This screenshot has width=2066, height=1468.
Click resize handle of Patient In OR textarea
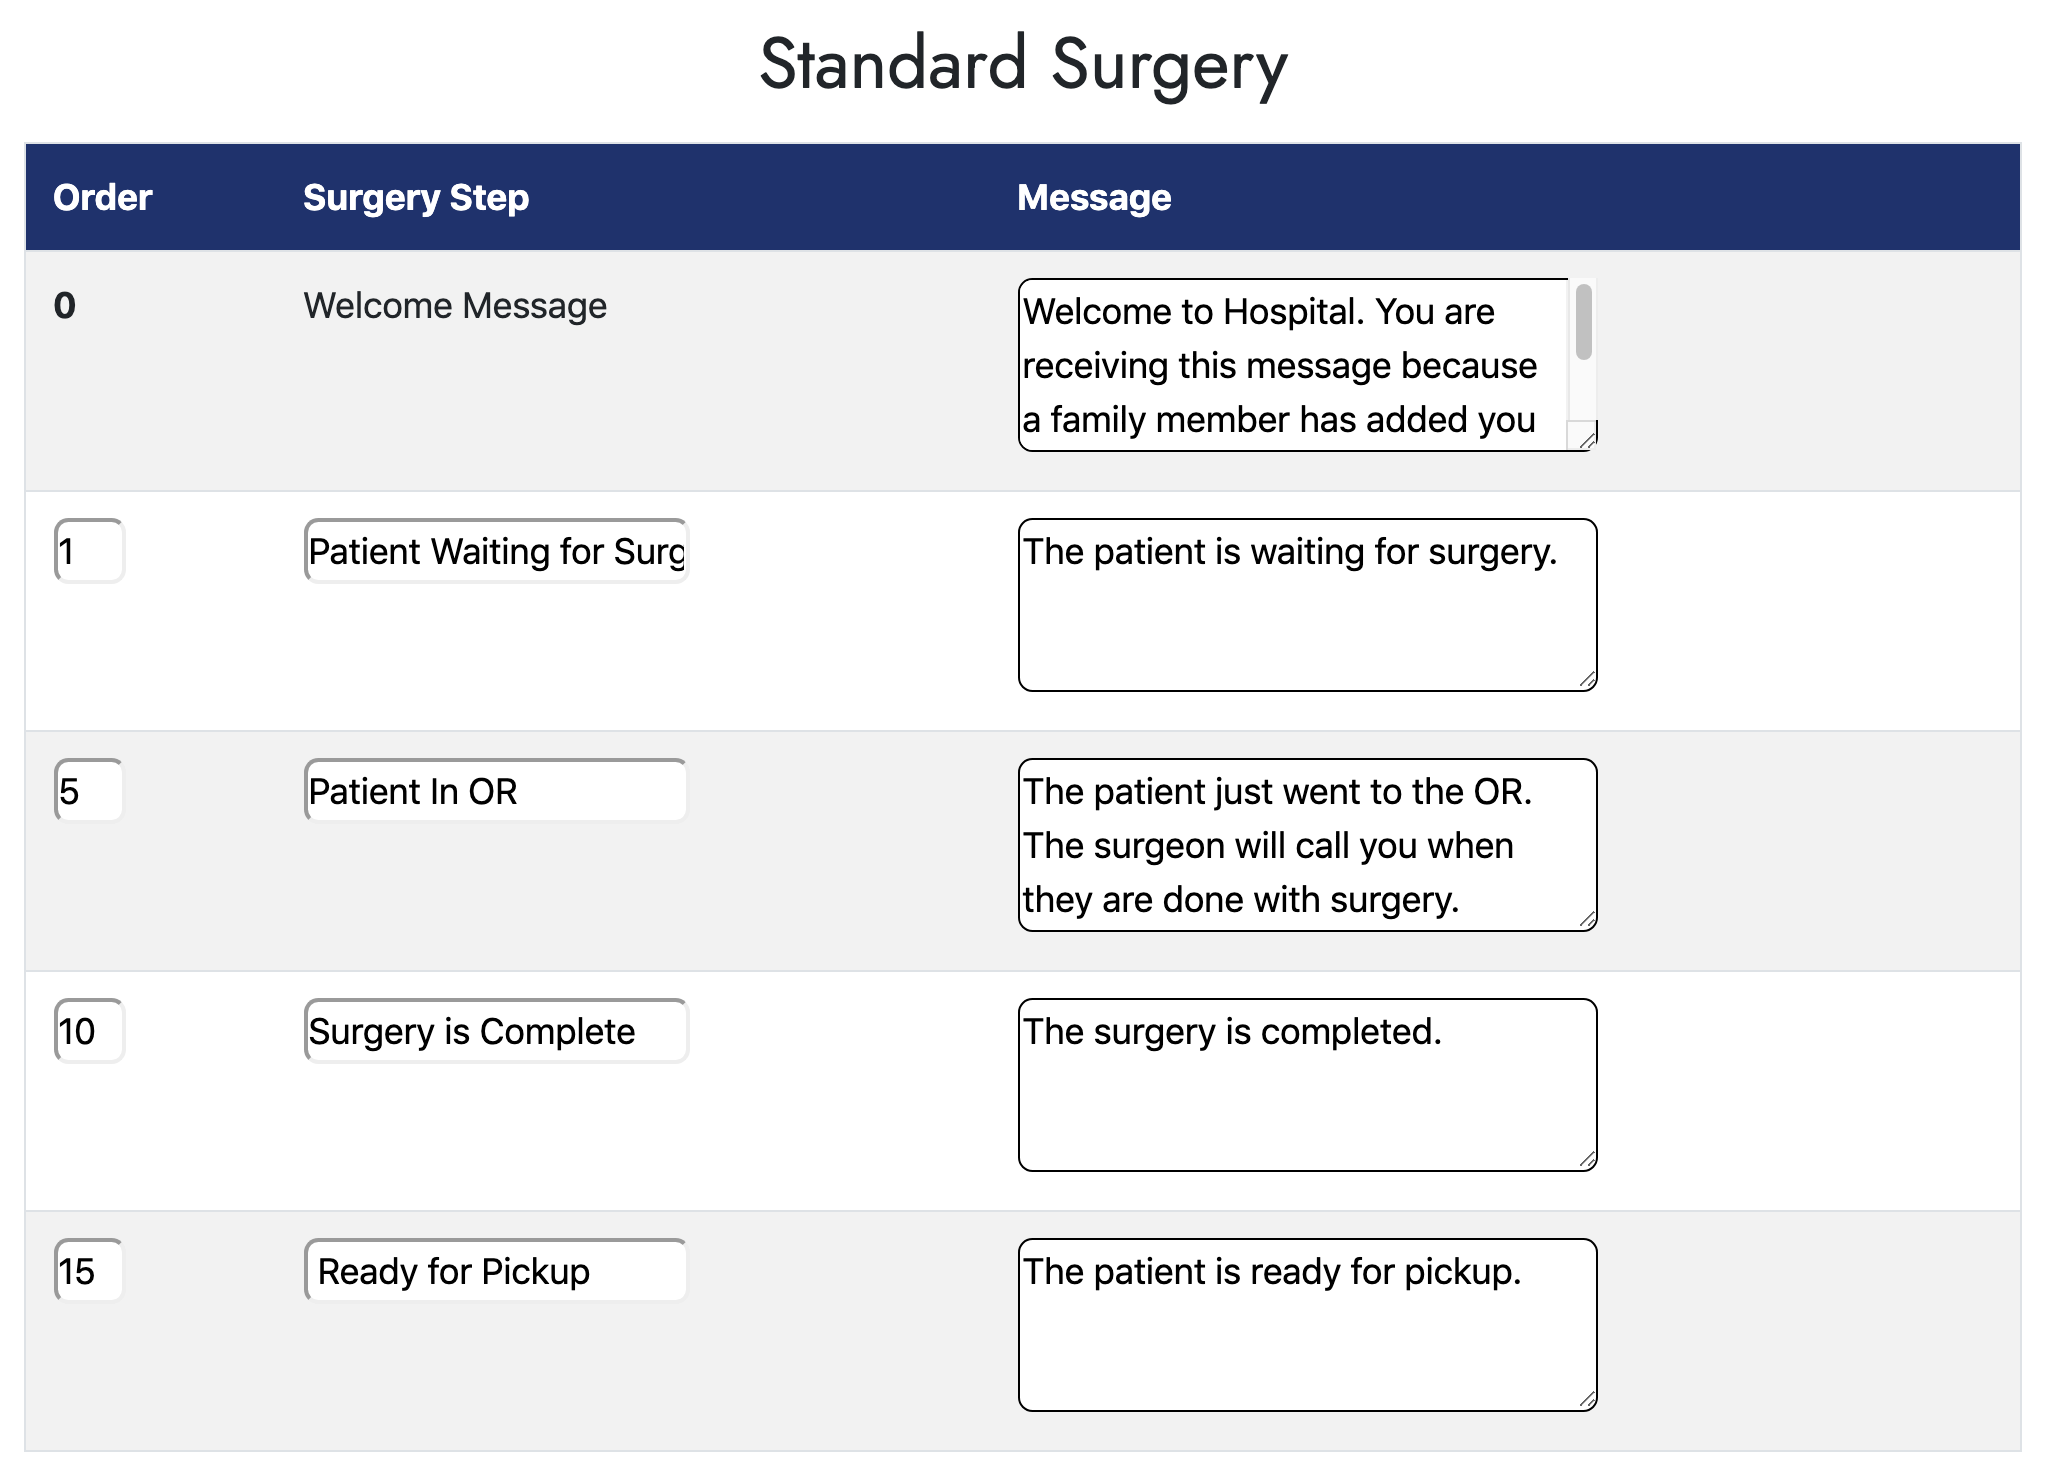coord(1587,920)
